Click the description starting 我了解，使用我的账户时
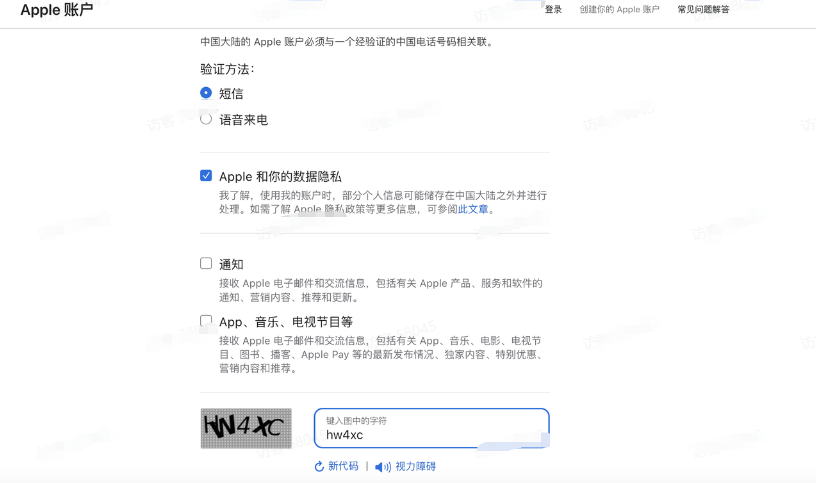Image resolution: width=816 pixels, height=483 pixels. pyautogui.click(x=383, y=202)
